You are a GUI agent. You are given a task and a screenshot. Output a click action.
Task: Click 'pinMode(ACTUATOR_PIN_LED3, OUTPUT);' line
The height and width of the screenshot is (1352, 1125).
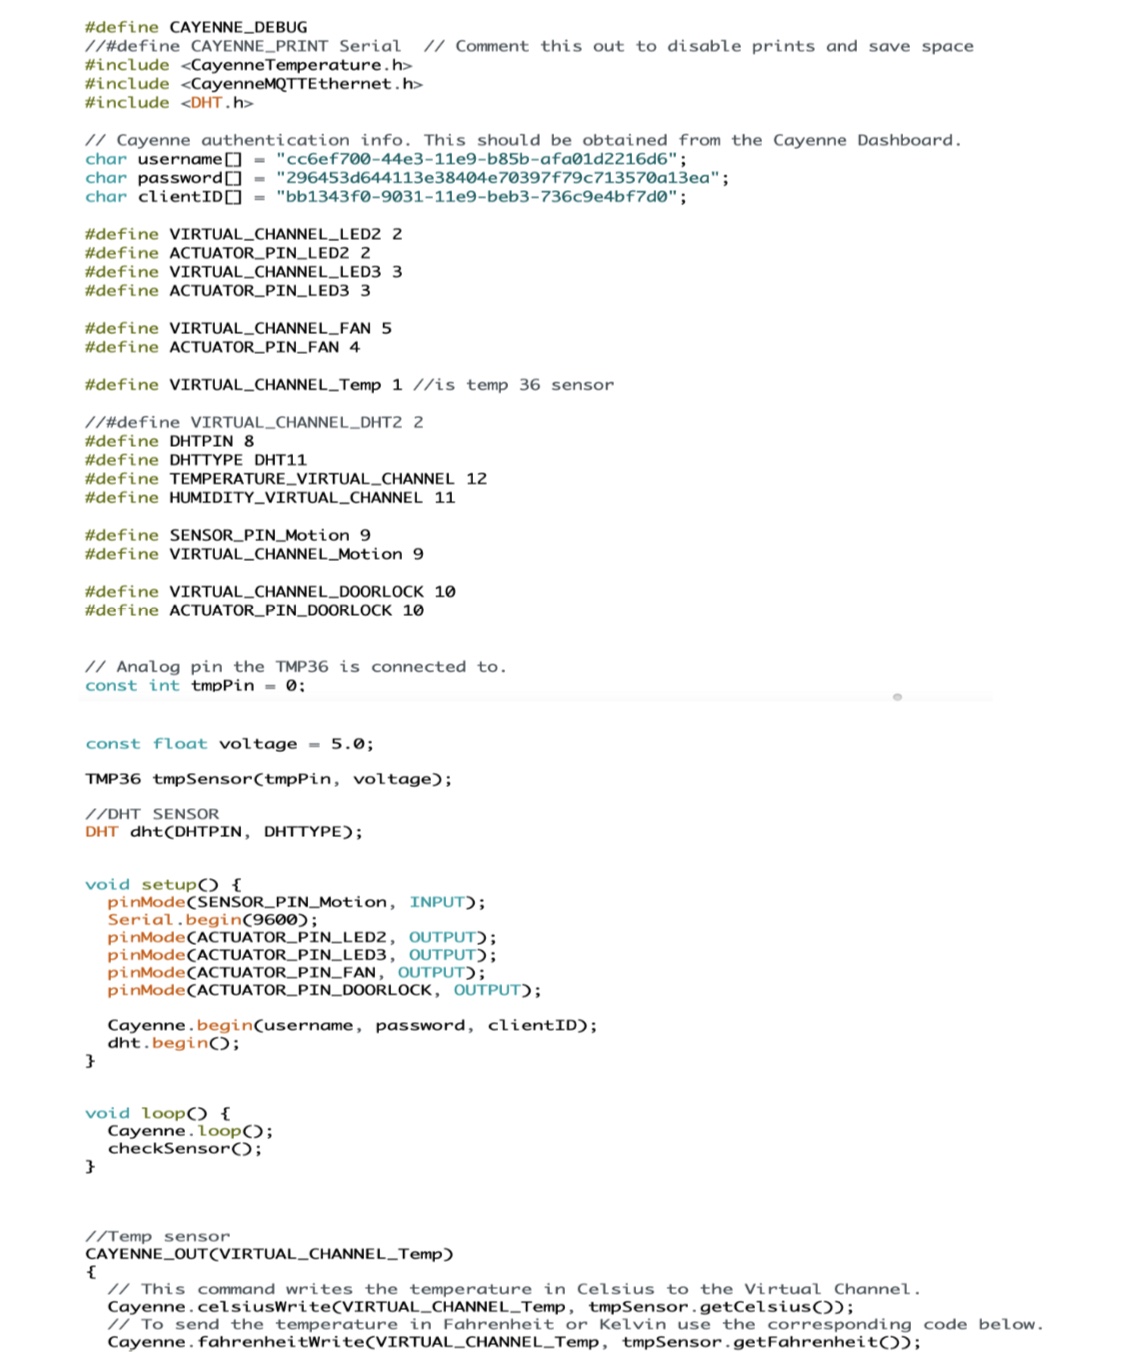pyautogui.click(x=302, y=955)
